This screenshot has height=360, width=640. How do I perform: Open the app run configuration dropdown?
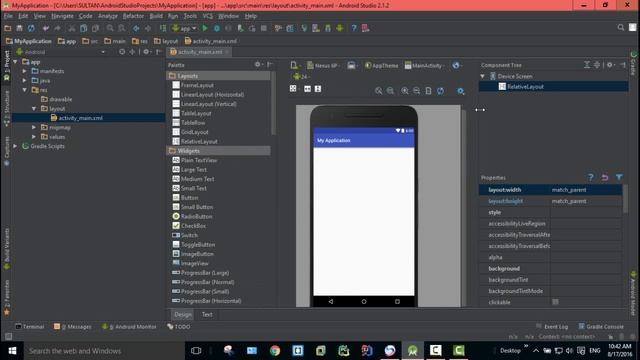[184, 28]
